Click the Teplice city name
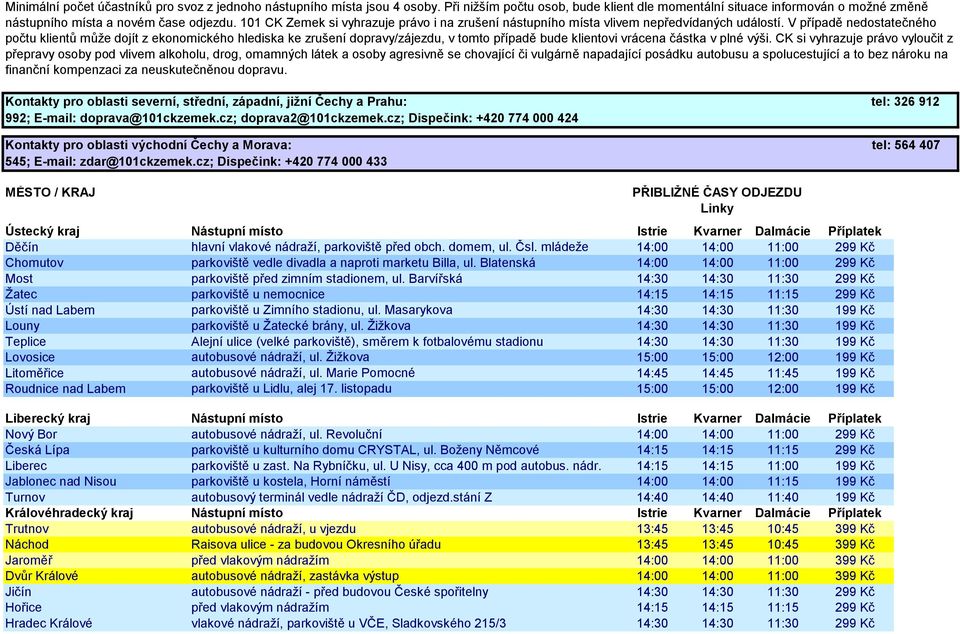The image size is (960, 634). coord(25,342)
